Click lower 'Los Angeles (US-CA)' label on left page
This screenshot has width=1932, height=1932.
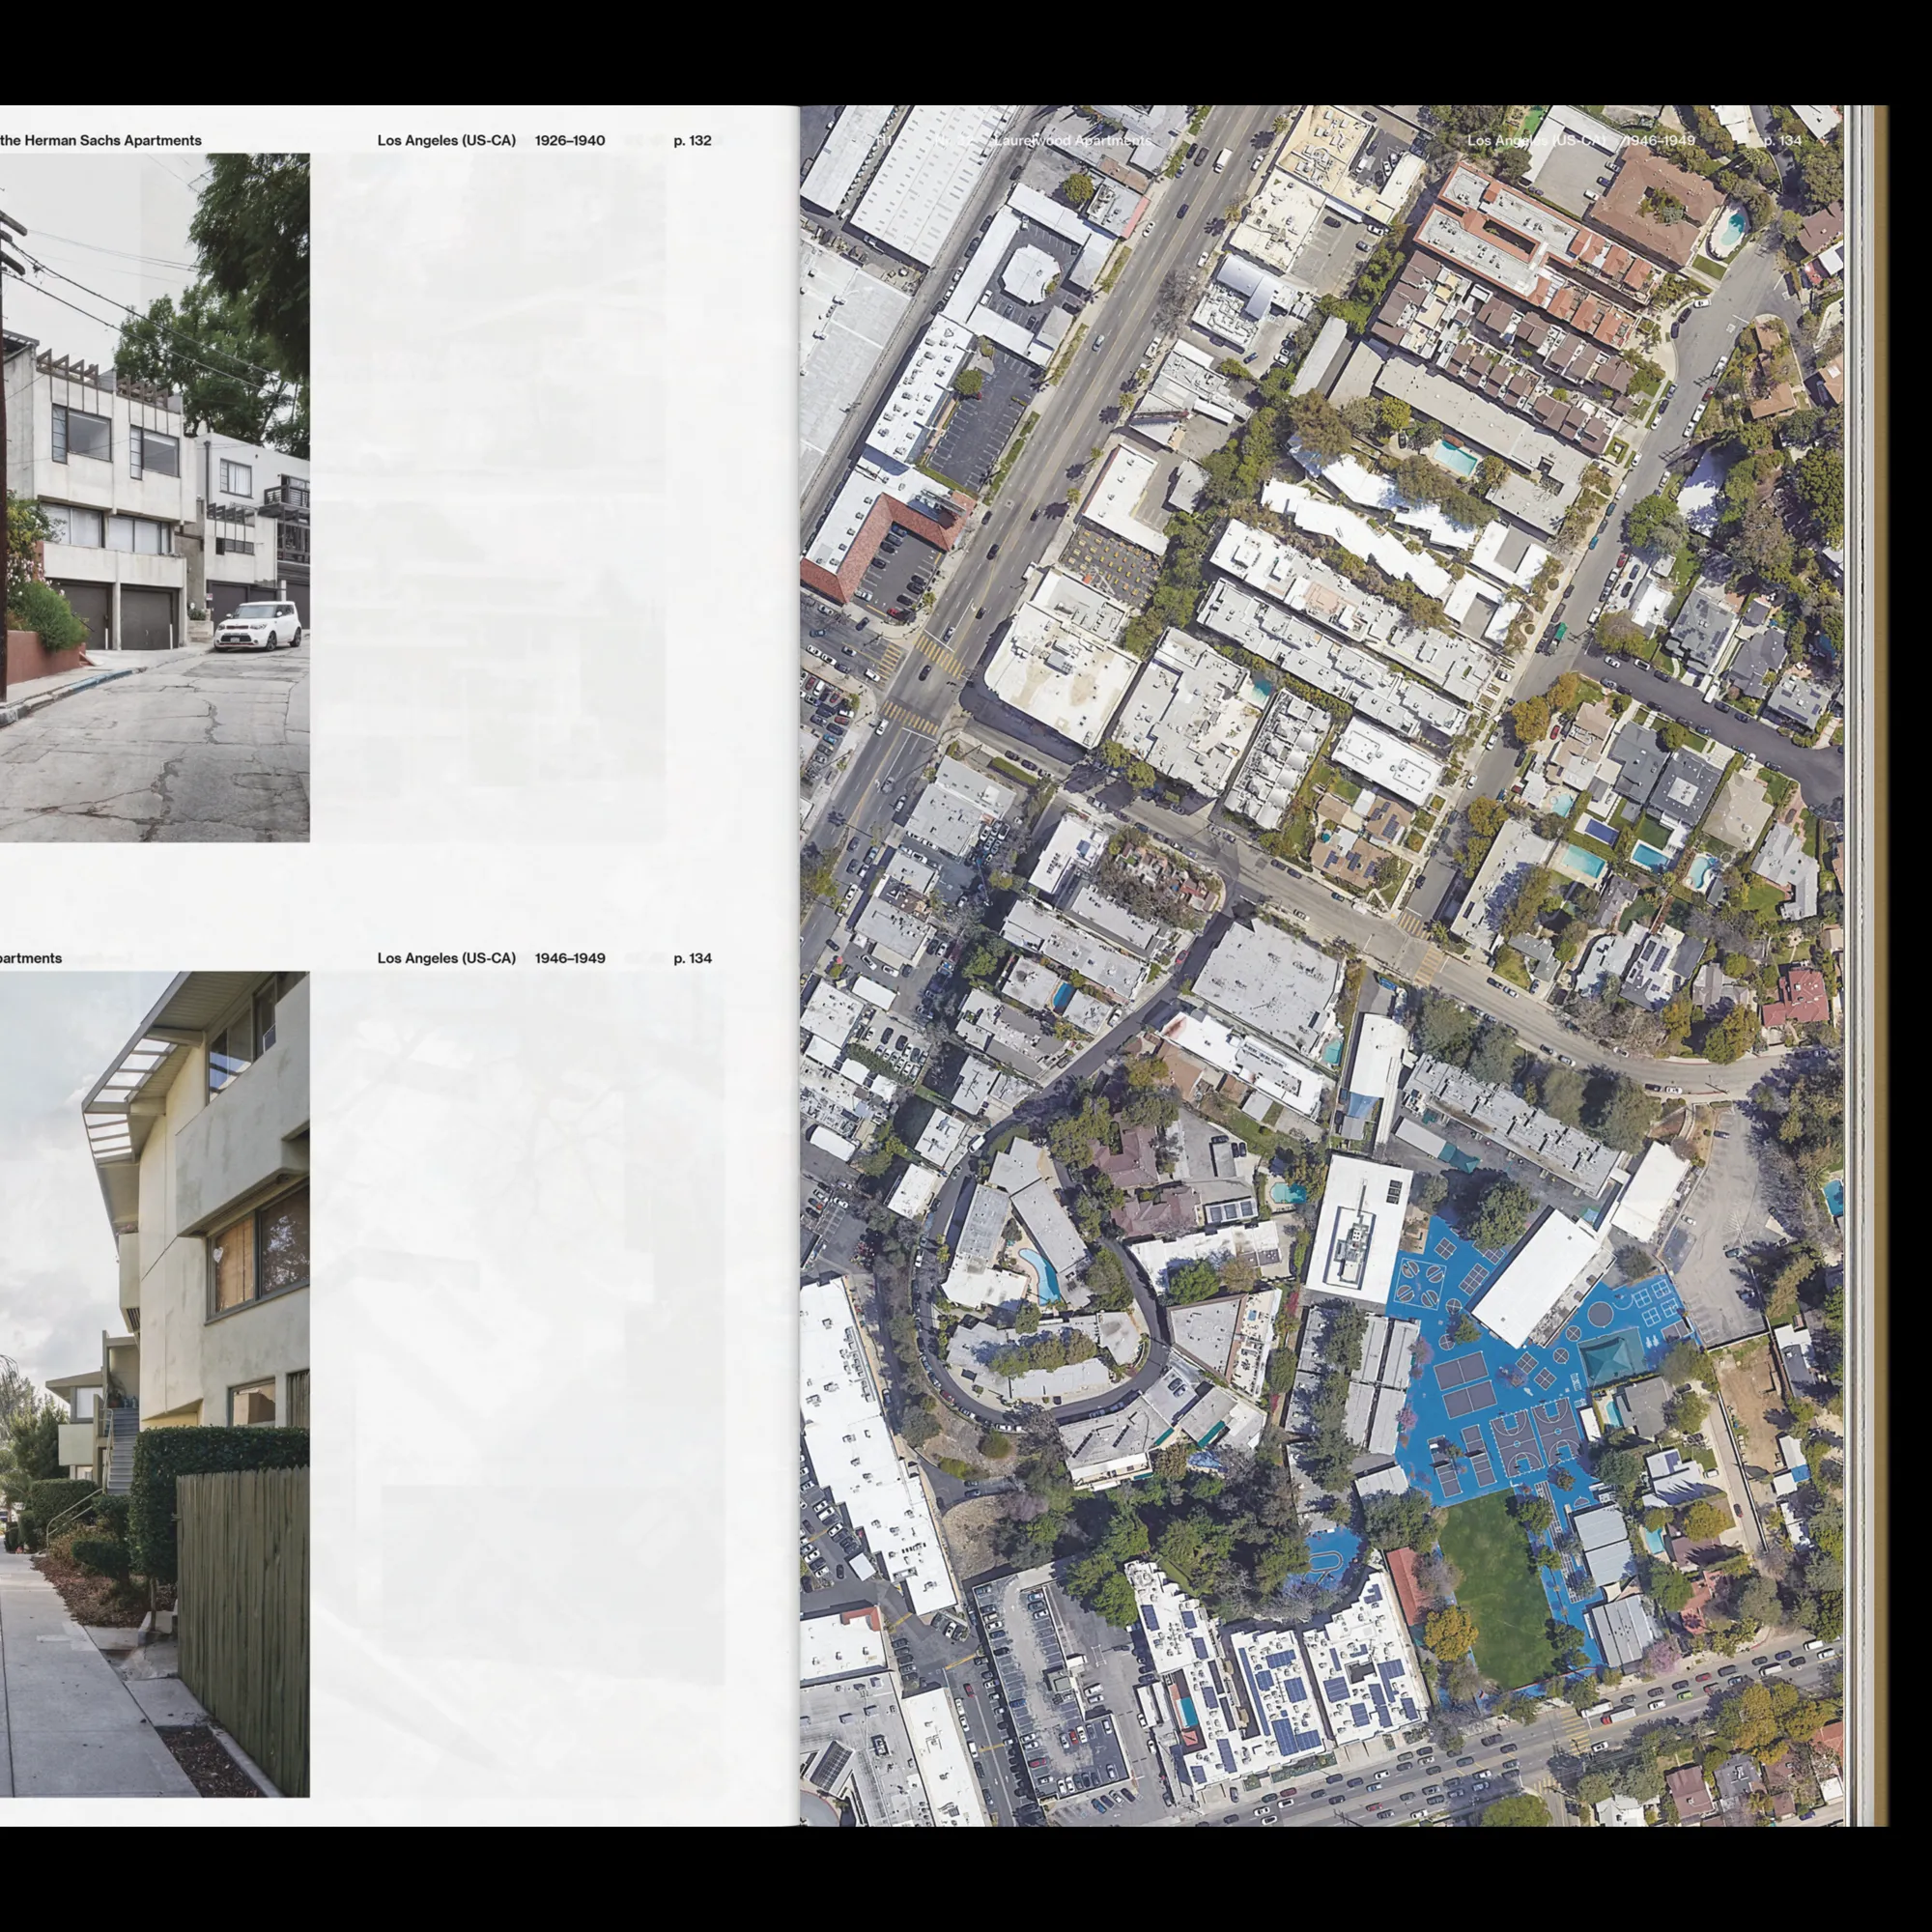pyautogui.click(x=446, y=958)
